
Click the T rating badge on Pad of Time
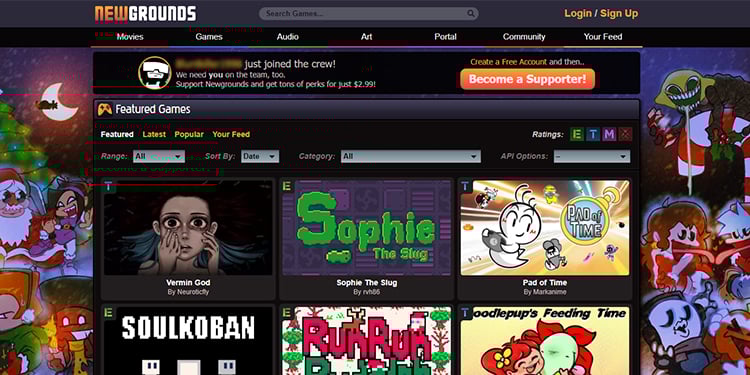pos(465,186)
